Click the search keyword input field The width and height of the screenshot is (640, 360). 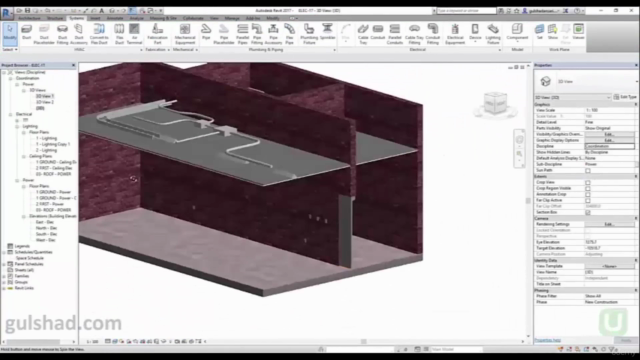click(x=466, y=11)
